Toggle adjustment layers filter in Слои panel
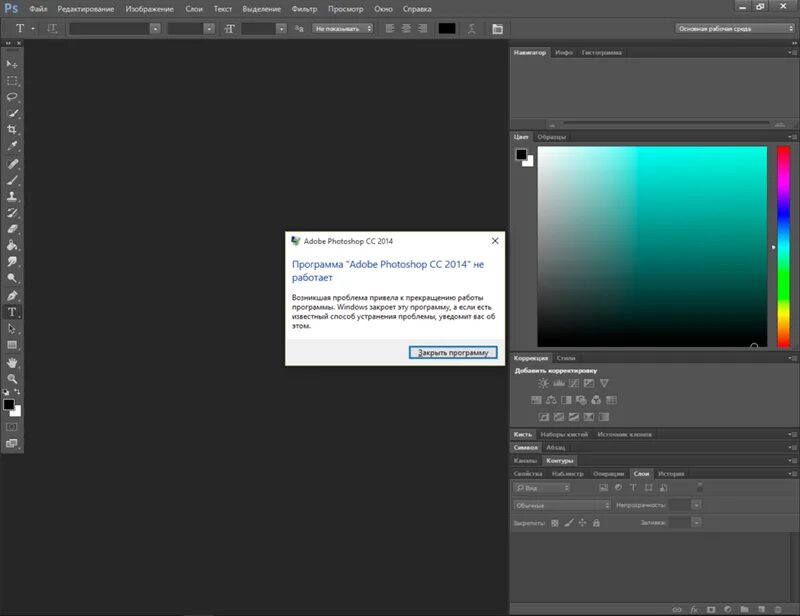 (618, 488)
